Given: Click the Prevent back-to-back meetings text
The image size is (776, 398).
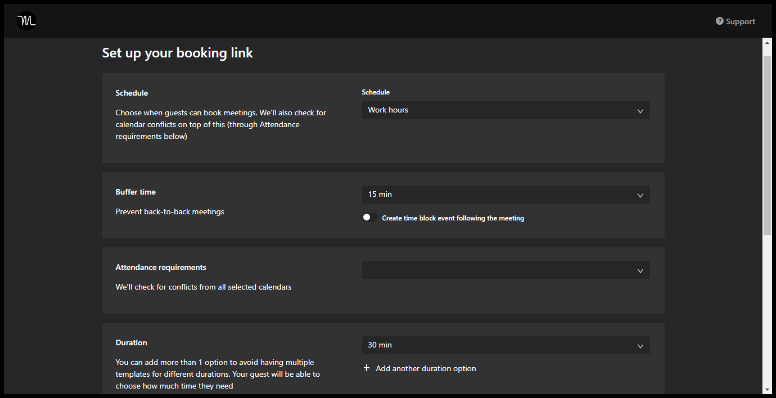Looking at the screenshot, I should tap(170, 211).
